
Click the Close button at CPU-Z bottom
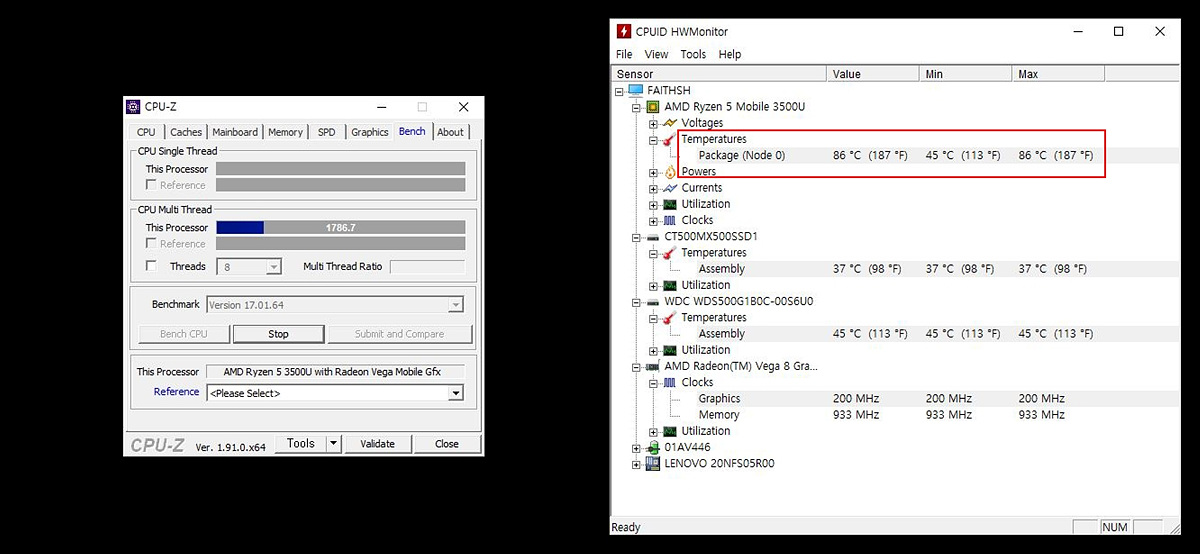(x=447, y=444)
